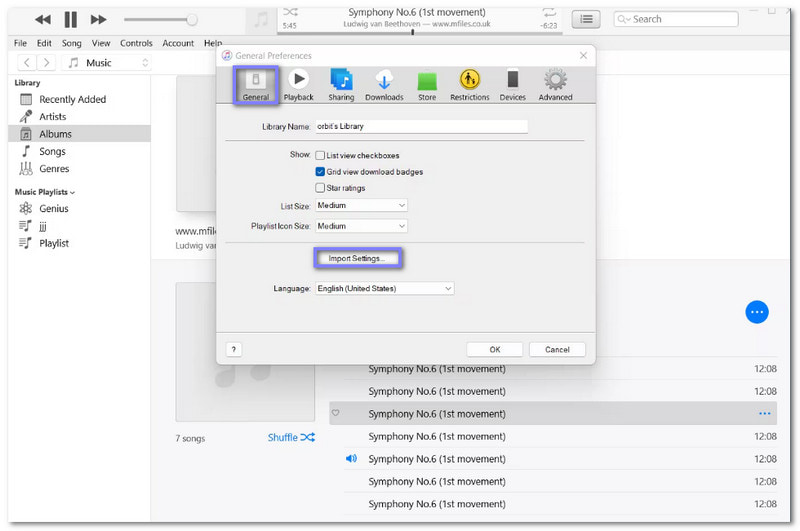This screenshot has height=531, width=800.
Task: Open the Devices preferences tab
Action: tap(512, 85)
